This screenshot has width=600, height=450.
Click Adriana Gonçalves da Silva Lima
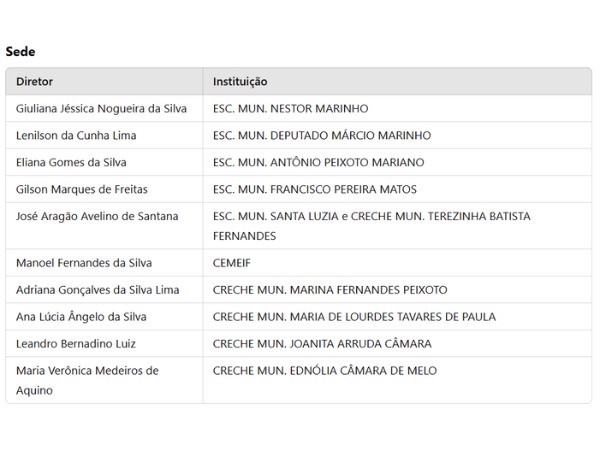coord(98,290)
